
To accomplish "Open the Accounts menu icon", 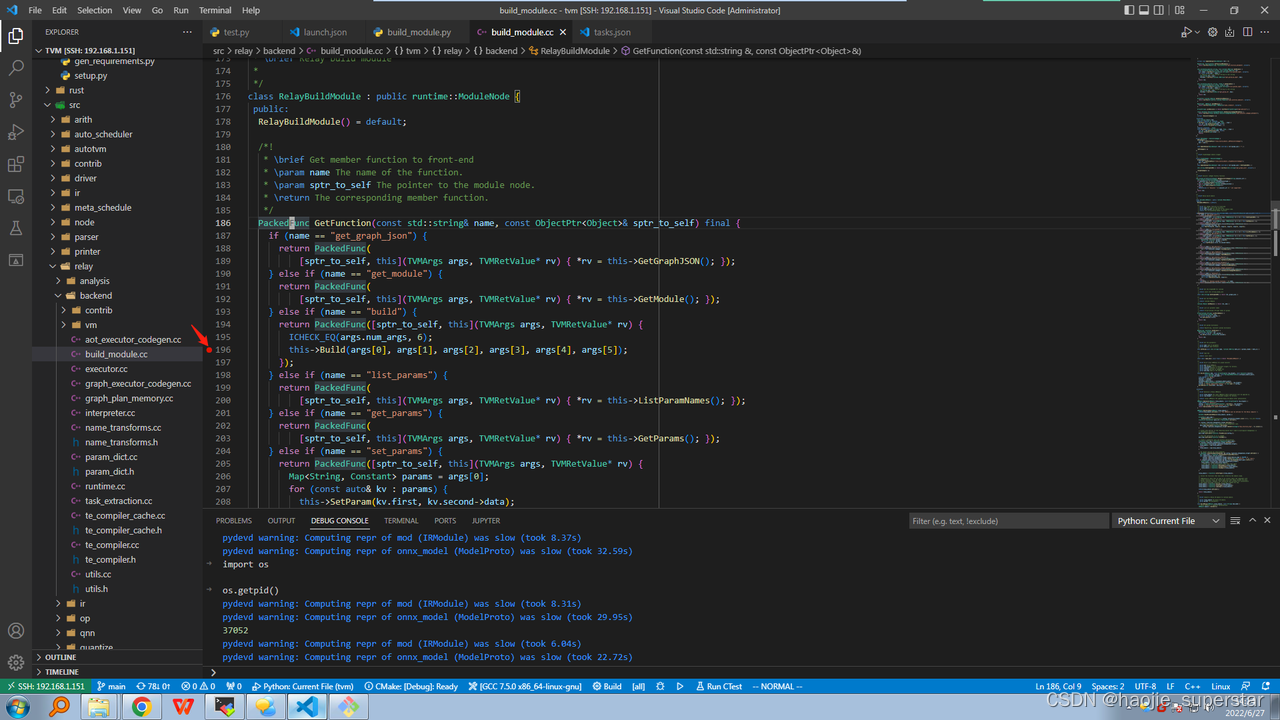I will pyautogui.click(x=16, y=631).
